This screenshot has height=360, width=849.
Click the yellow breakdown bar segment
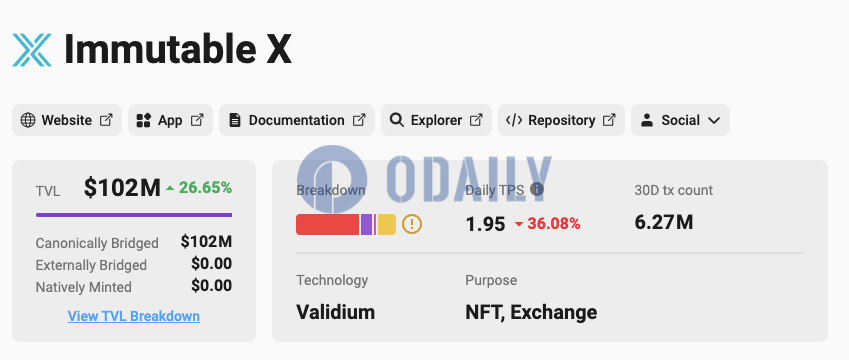387,224
